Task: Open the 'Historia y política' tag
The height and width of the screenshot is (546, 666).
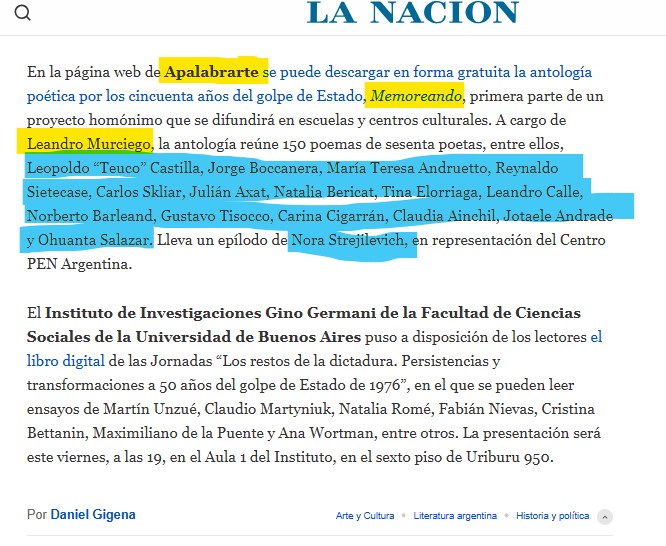Action: click(552, 516)
